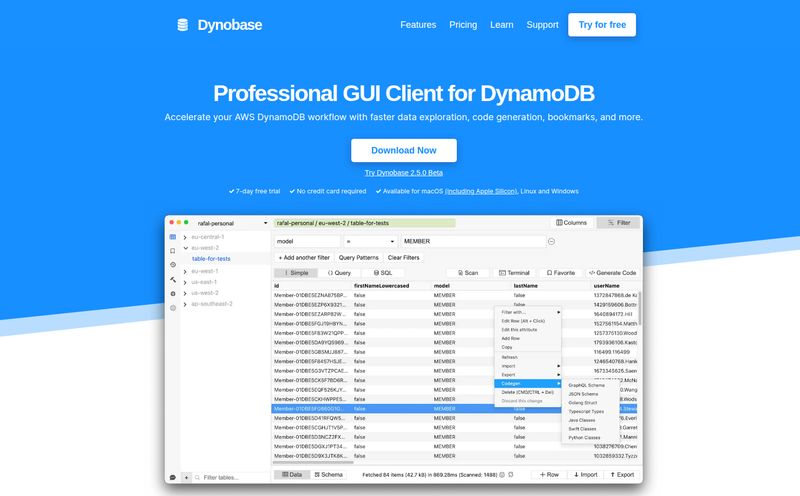Switch to the Data tab

pyautogui.click(x=292, y=475)
